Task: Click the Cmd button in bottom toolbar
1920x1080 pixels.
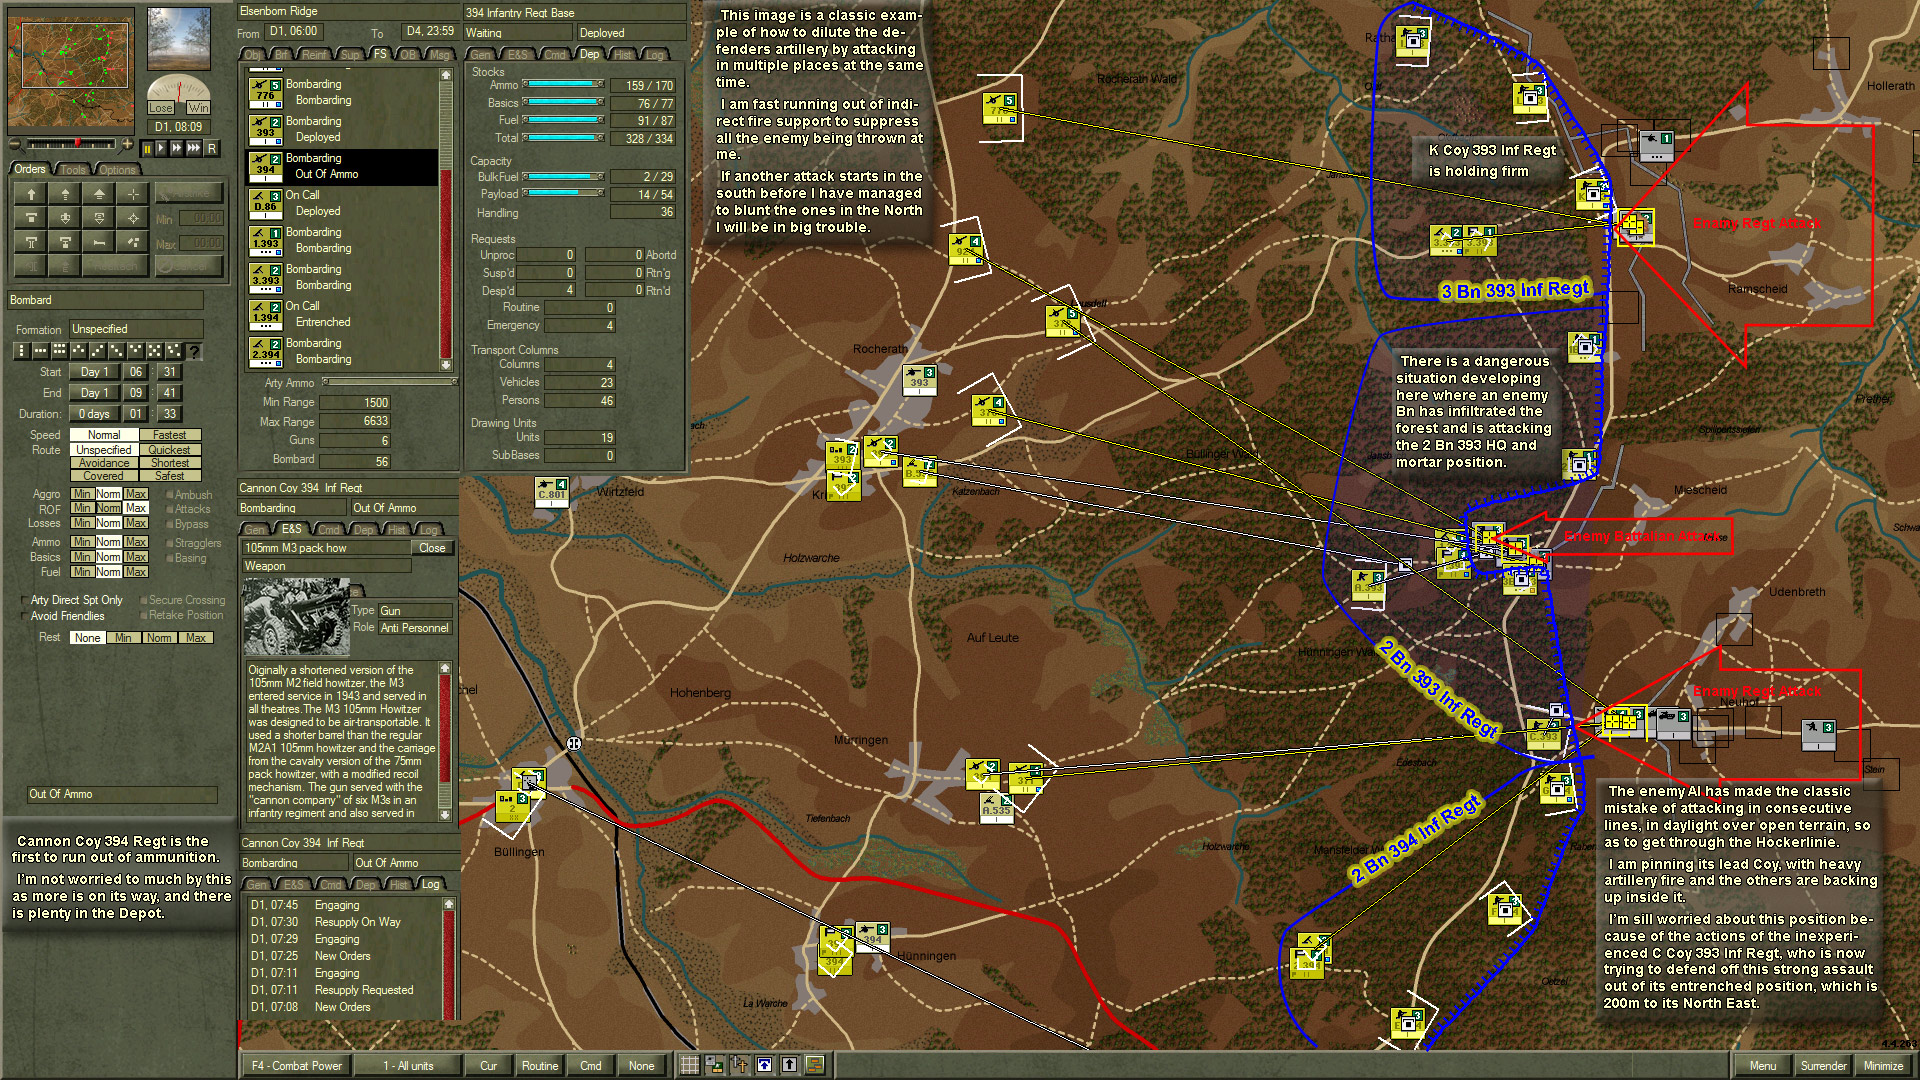Action: (x=591, y=1066)
